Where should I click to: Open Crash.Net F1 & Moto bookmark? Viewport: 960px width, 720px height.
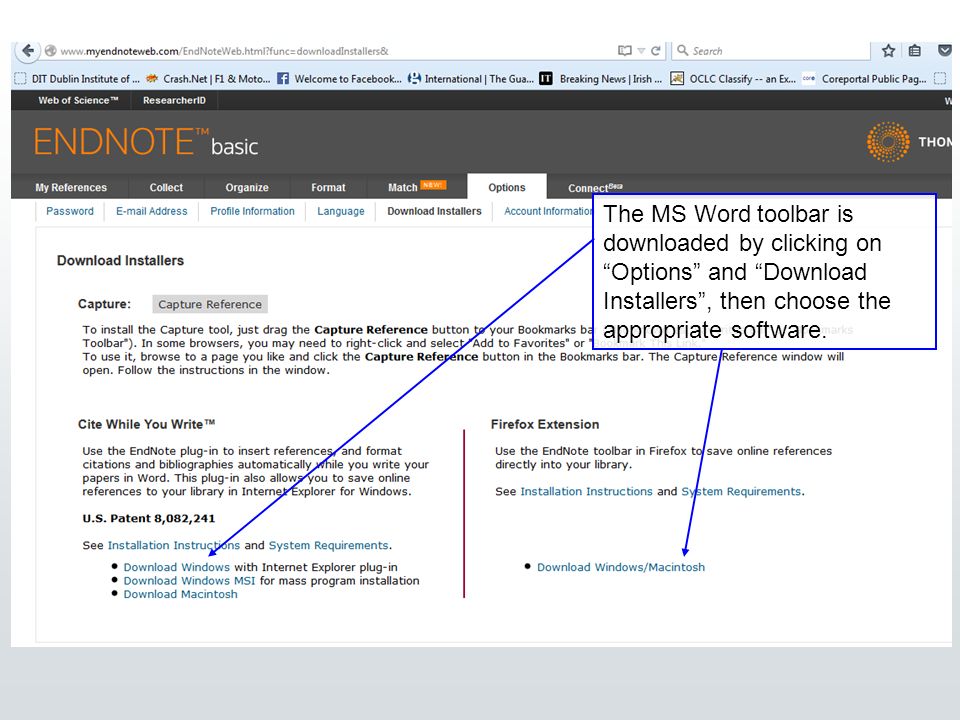coord(208,79)
